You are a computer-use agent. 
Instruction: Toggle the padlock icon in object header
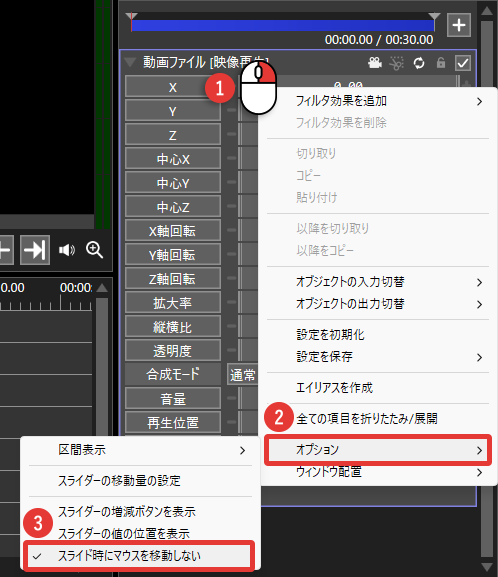coord(441,63)
